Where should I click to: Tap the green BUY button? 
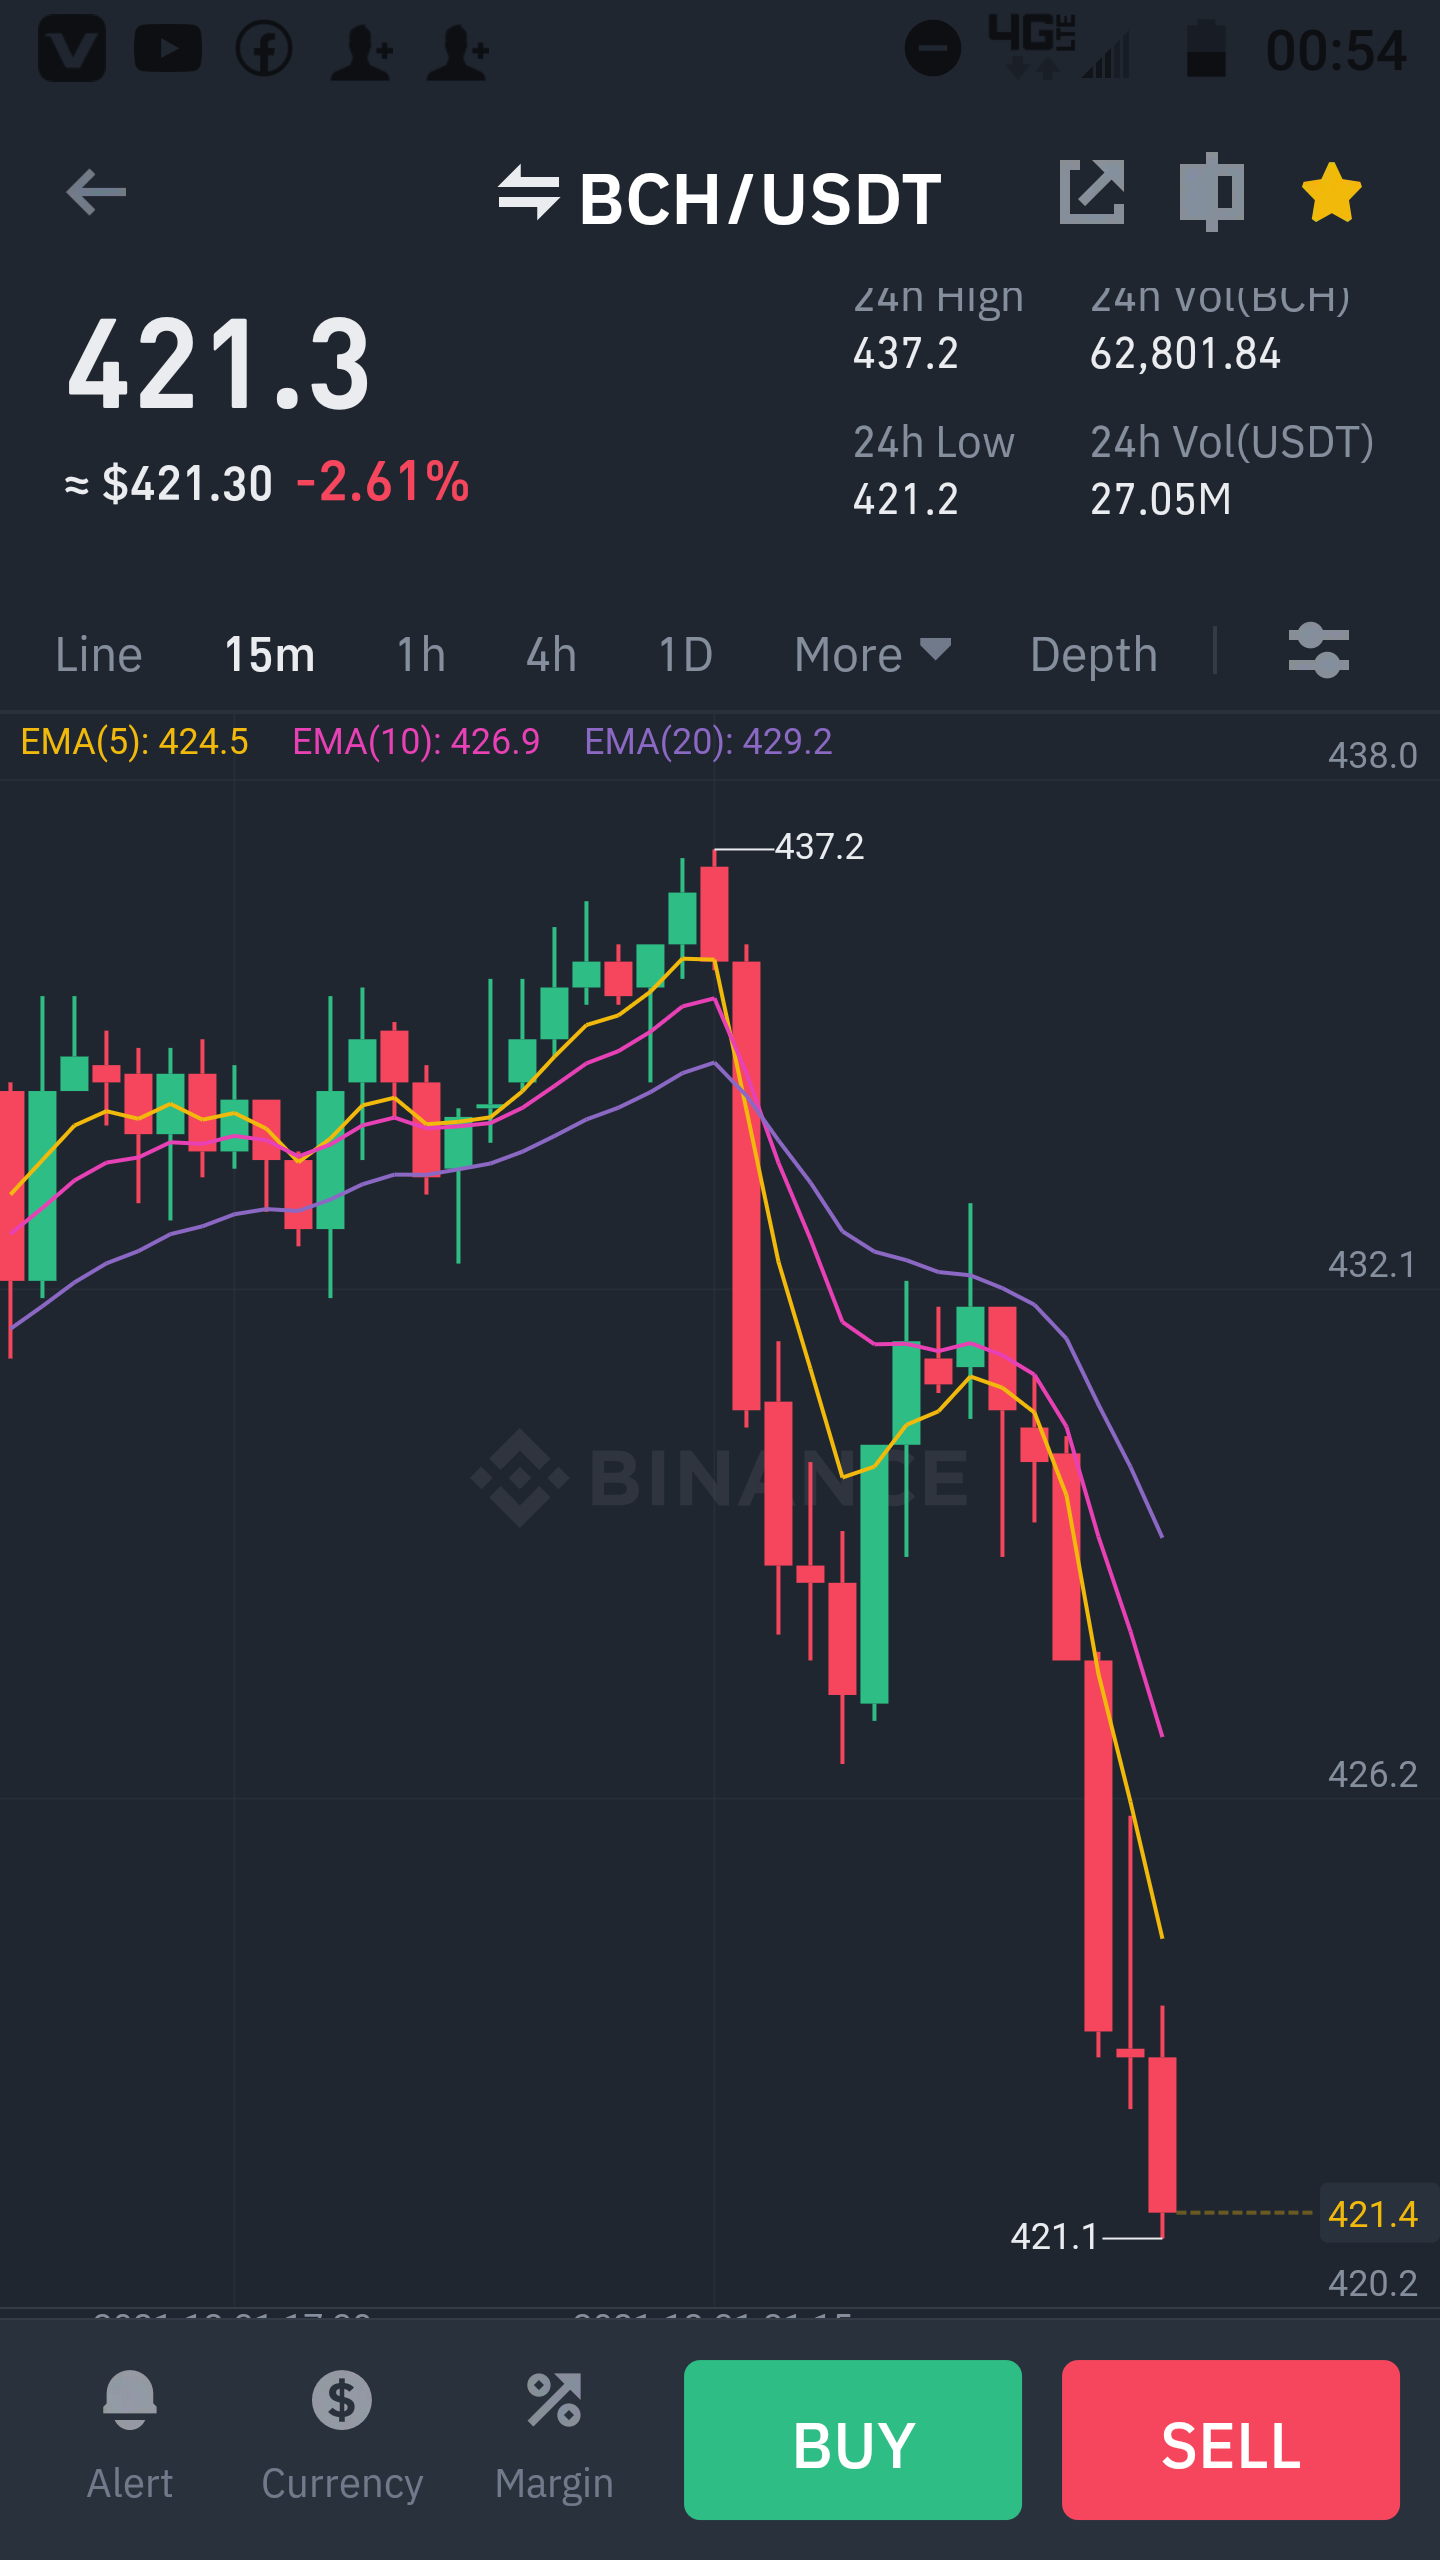[x=853, y=2440]
